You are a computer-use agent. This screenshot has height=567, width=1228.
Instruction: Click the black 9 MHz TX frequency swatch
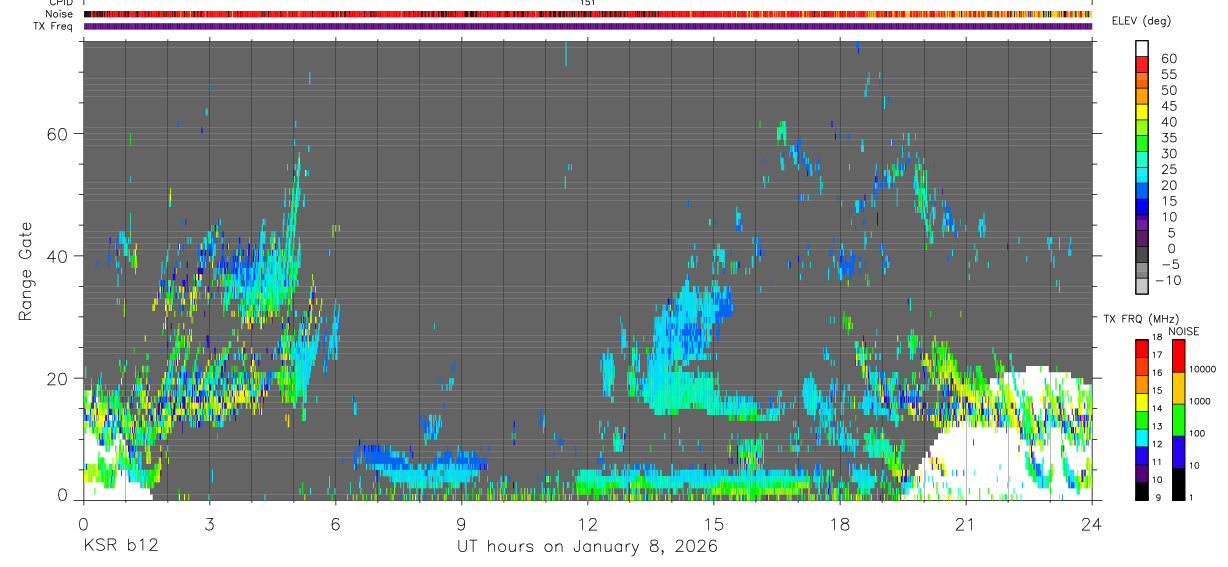pyautogui.click(x=1142, y=491)
